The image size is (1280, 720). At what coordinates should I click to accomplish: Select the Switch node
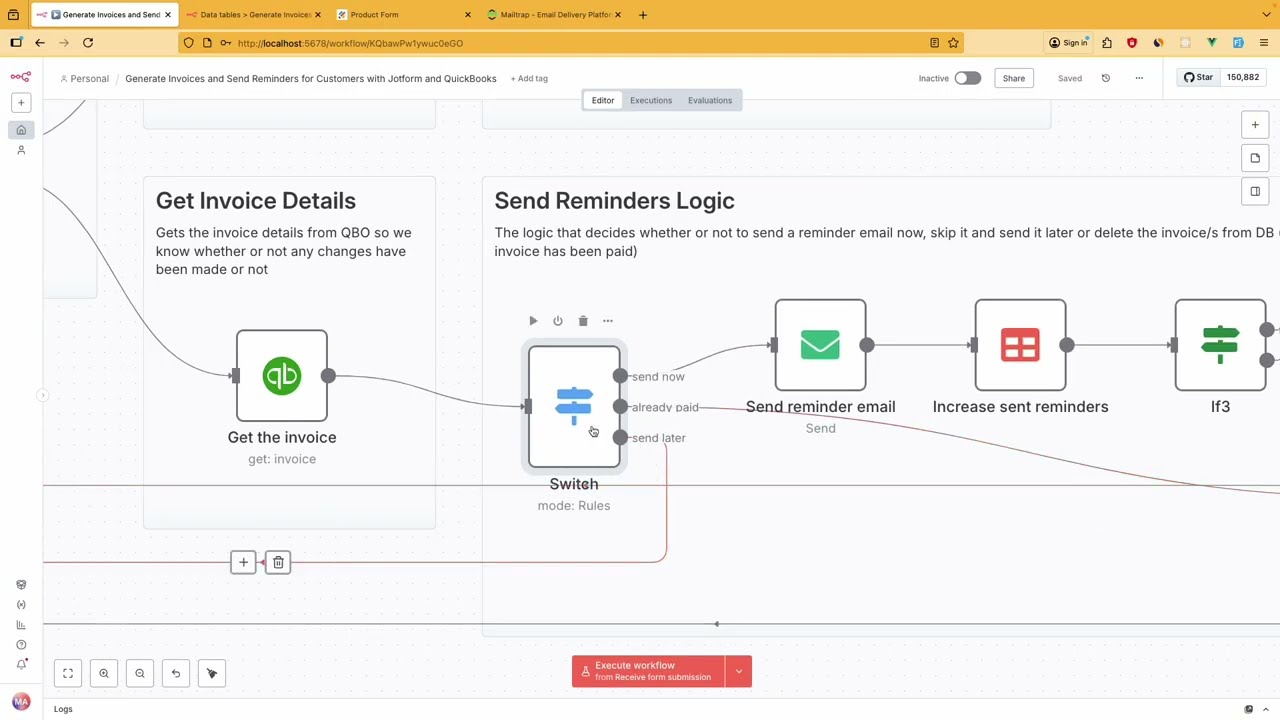click(574, 407)
